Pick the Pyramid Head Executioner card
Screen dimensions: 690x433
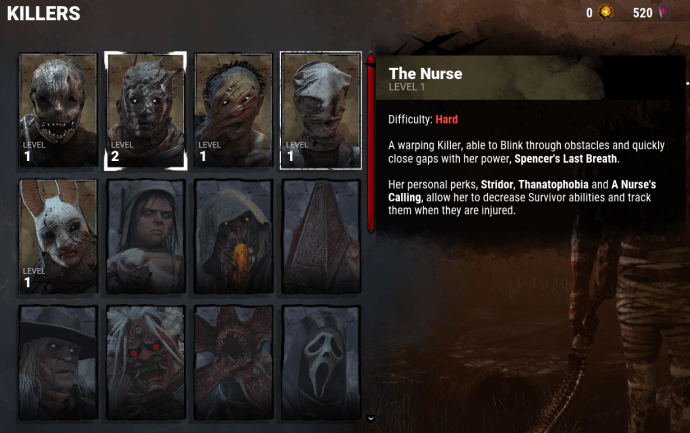(321, 236)
